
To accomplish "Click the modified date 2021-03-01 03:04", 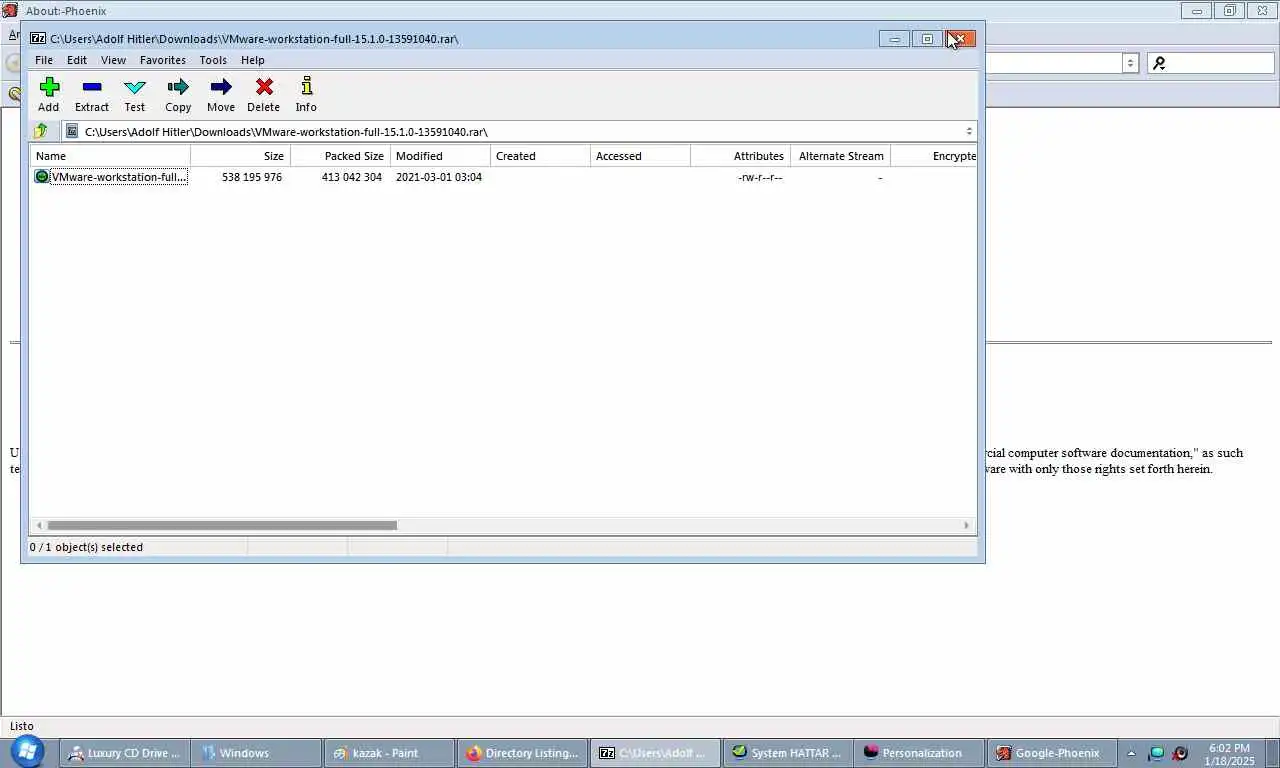I will tap(439, 177).
